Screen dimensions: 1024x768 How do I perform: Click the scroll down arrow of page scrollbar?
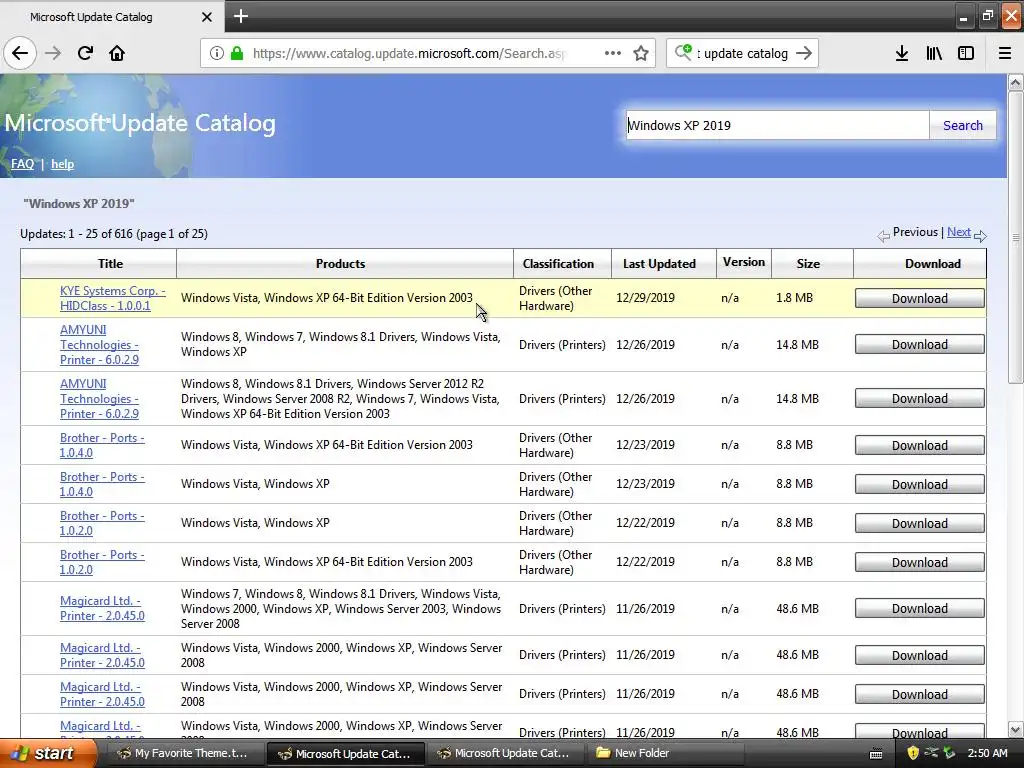pyautogui.click(x=1016, y=729)
